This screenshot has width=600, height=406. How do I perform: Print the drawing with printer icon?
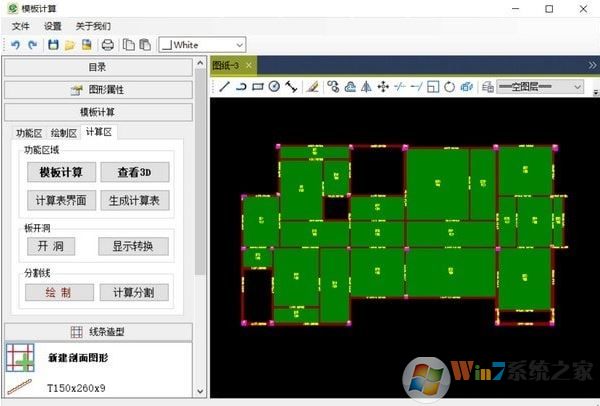pos(108,45)
